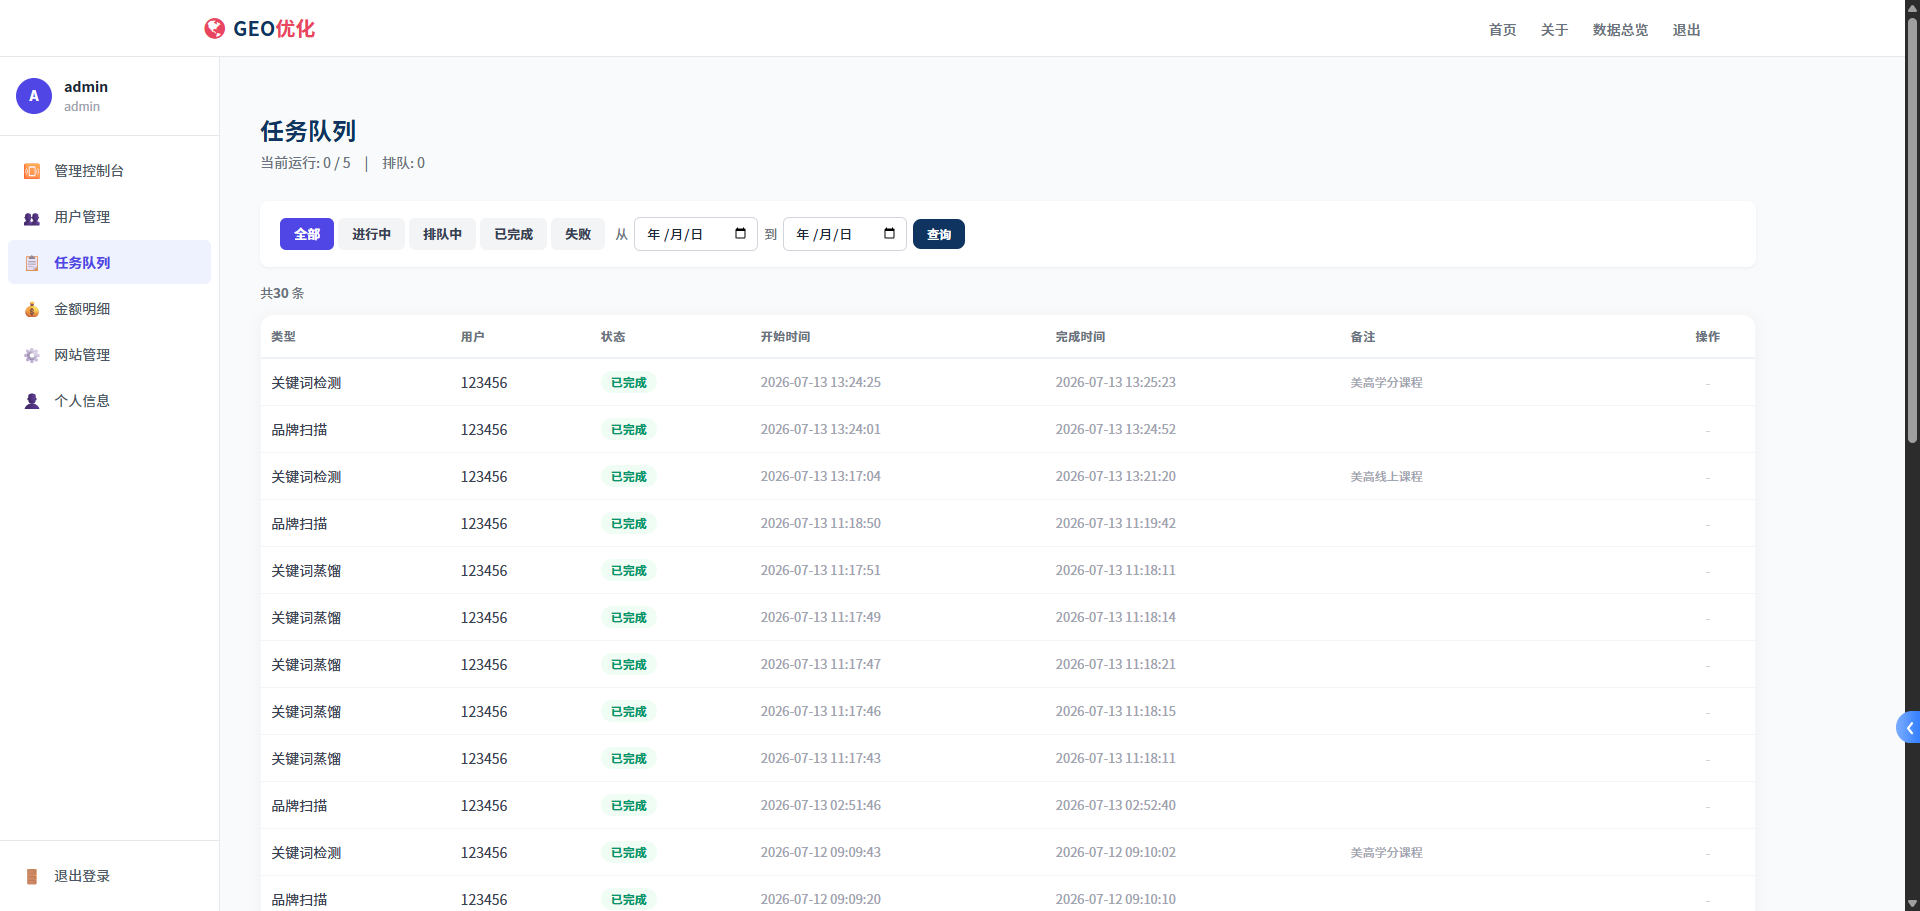Viewport: 1920px width, 911px height.
Task: Click start time 2026-07-13 02:51:46
Action: coord(820,805)
